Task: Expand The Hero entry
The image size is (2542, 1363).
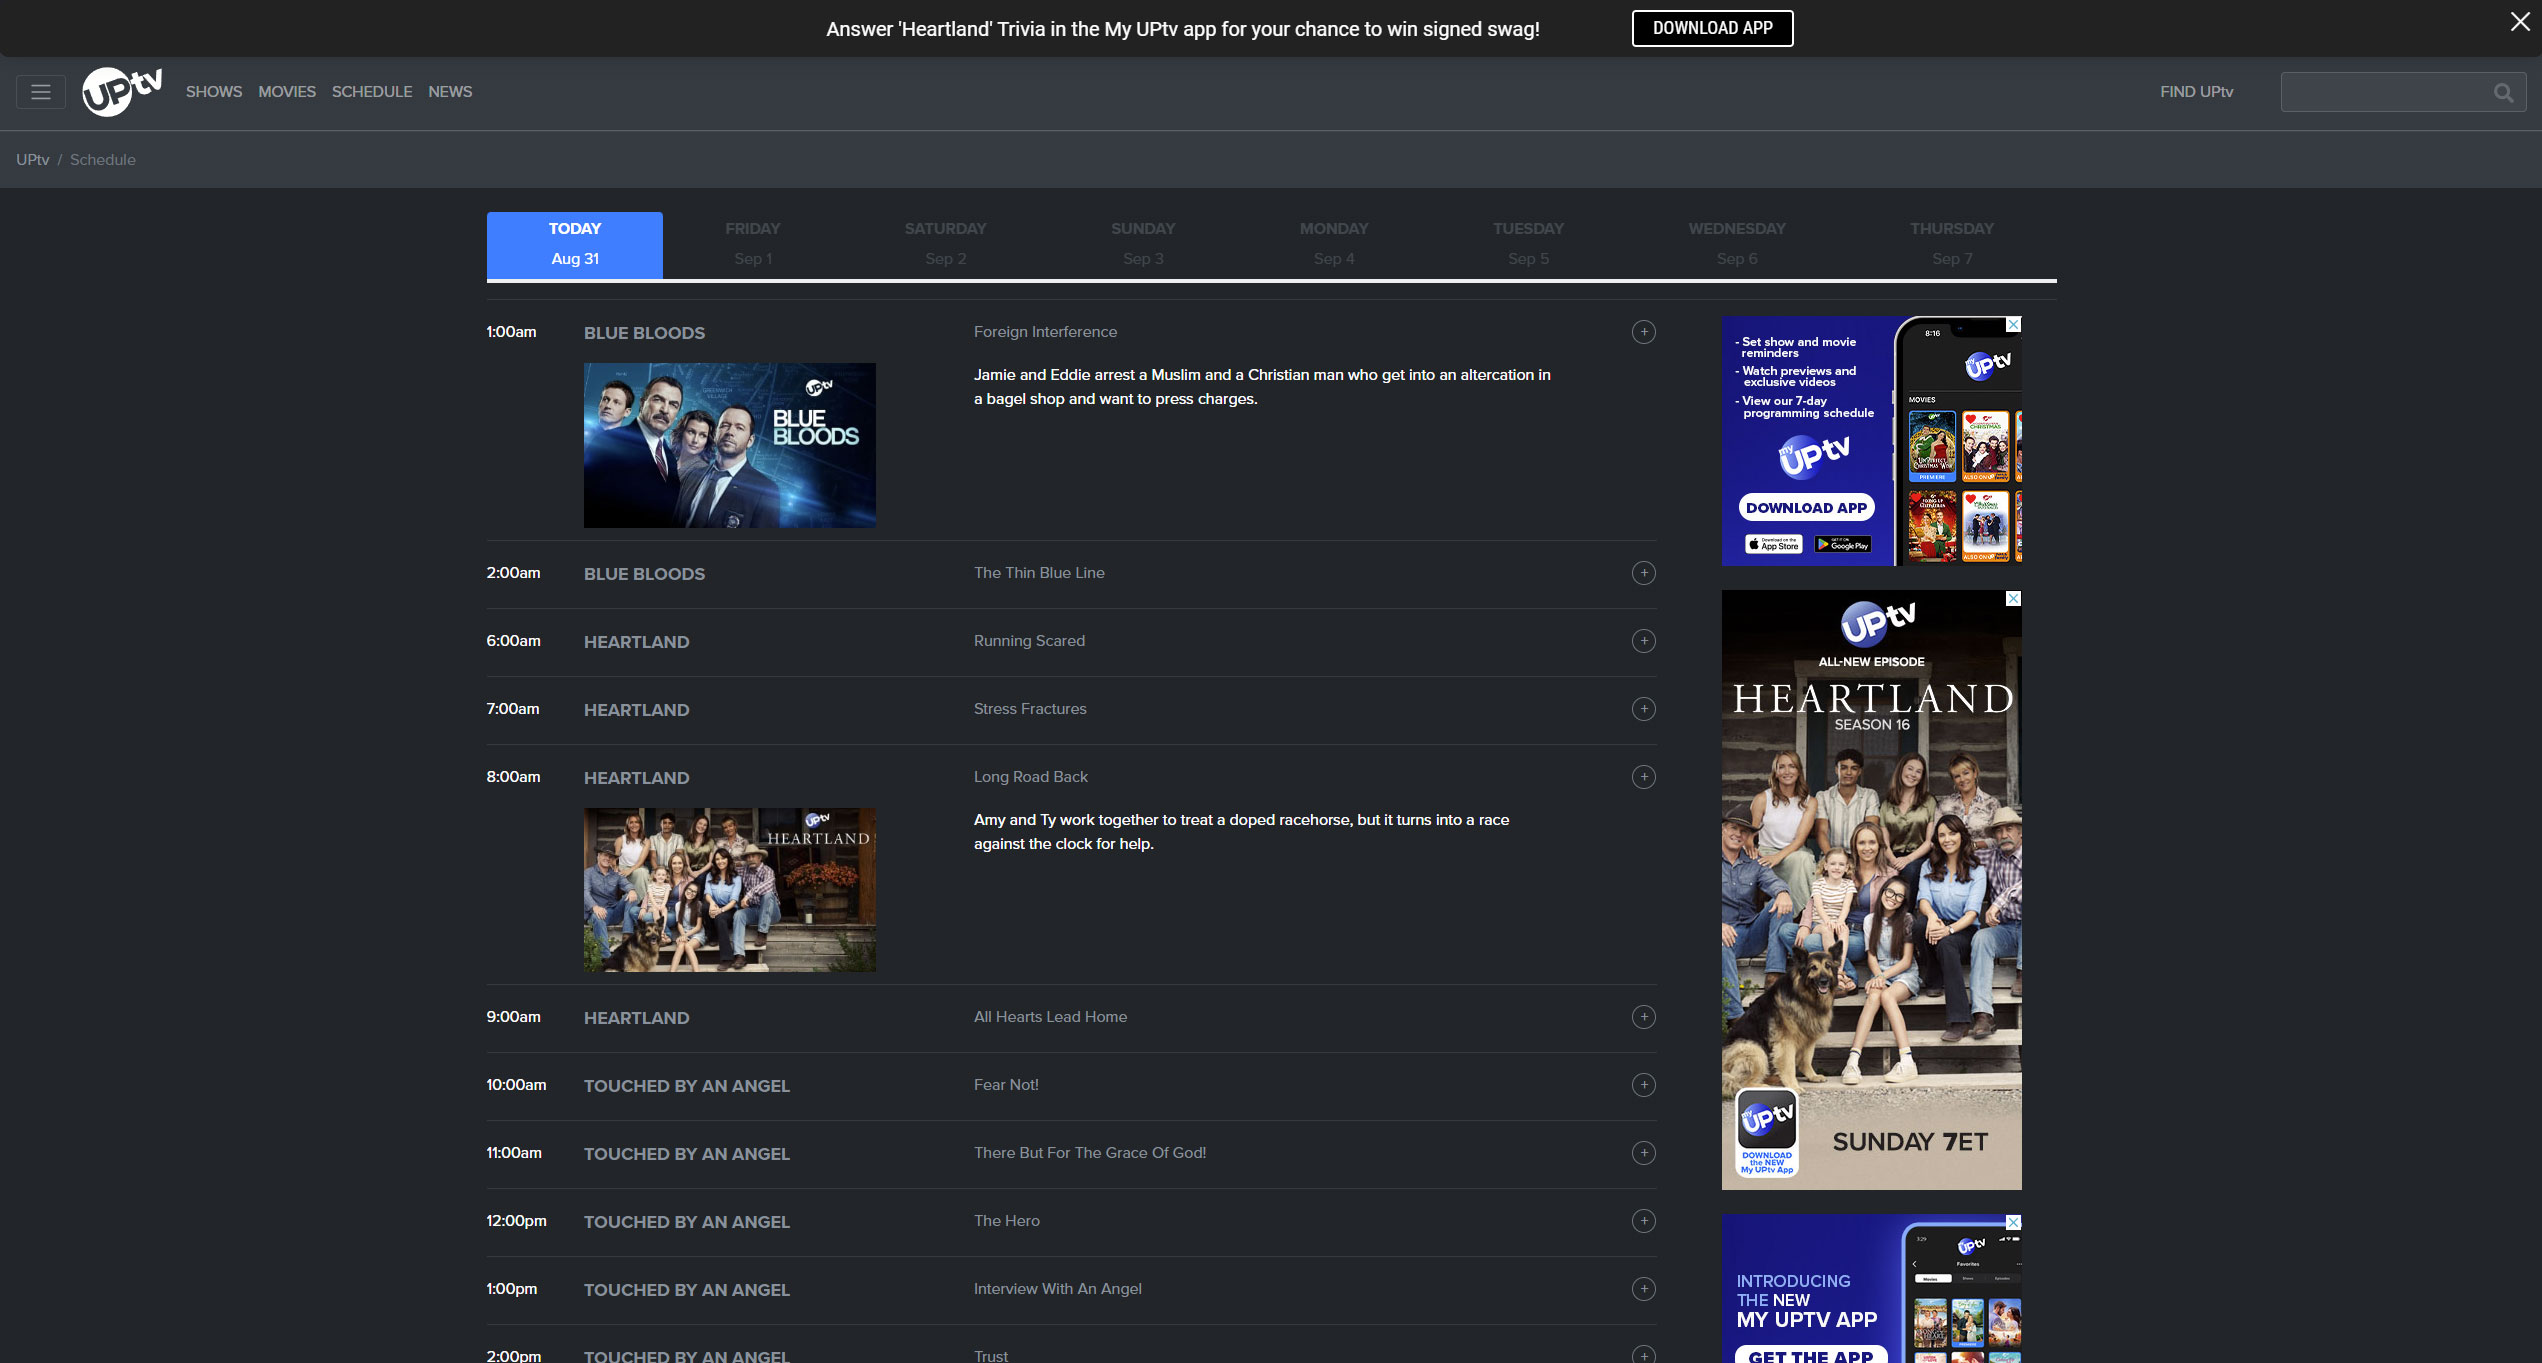Action: click(1643, 1221)
